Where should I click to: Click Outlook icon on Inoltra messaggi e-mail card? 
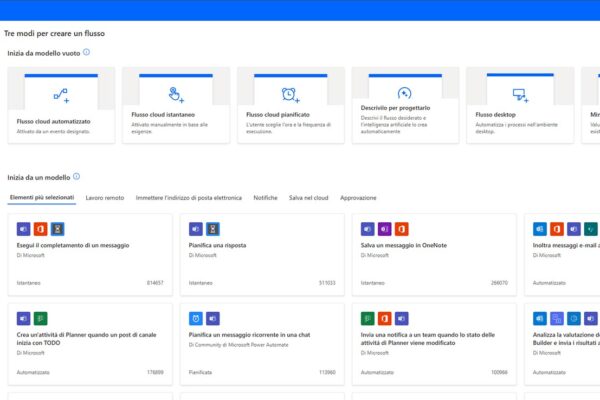(x=540, y=229)
